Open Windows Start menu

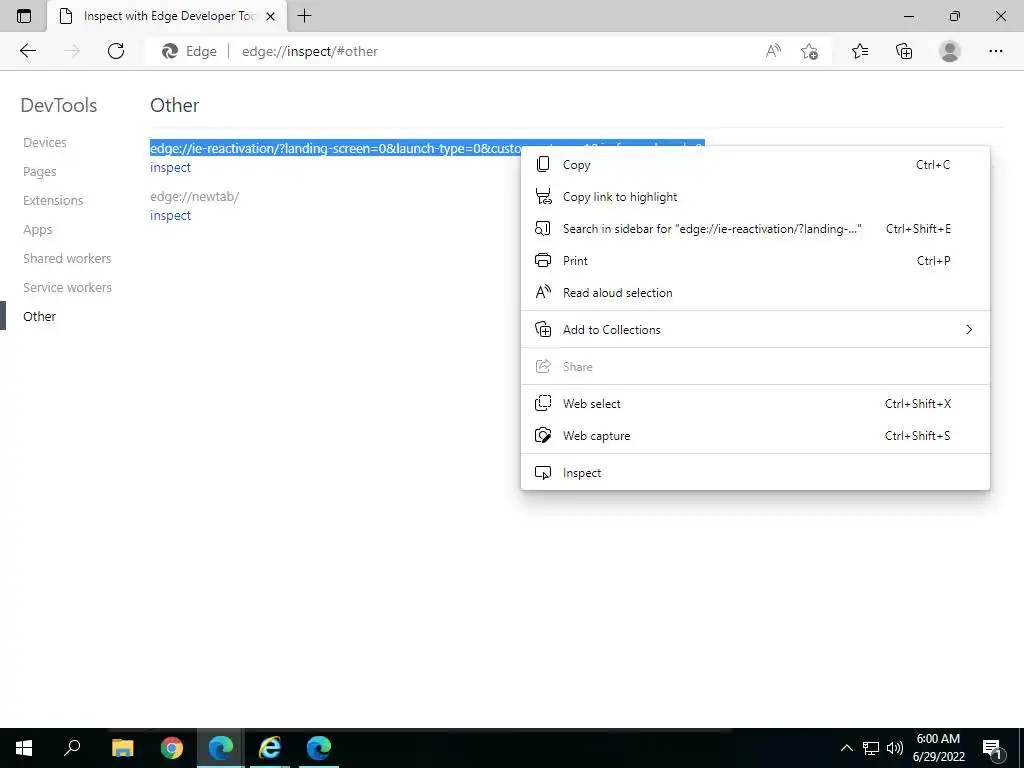click(x=24, y=748)
